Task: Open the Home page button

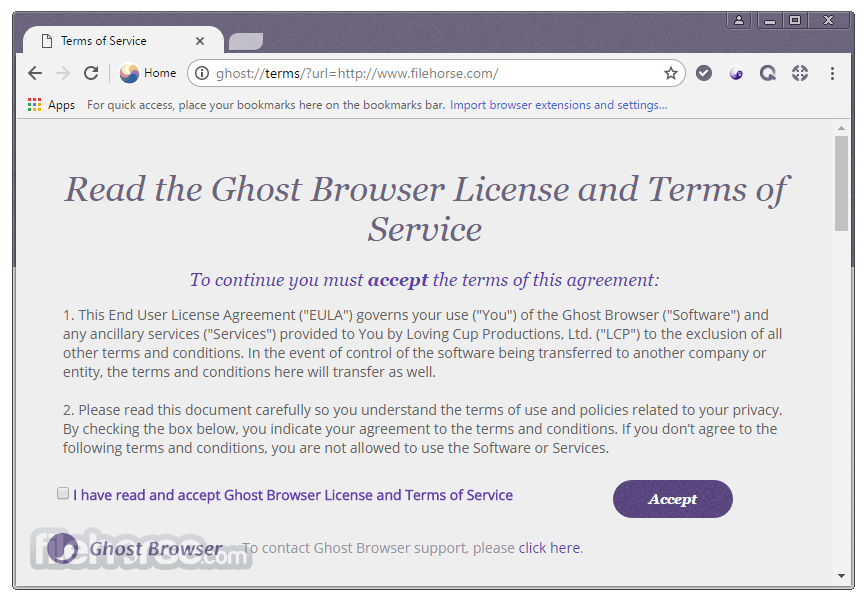Action: coord(148,73)
